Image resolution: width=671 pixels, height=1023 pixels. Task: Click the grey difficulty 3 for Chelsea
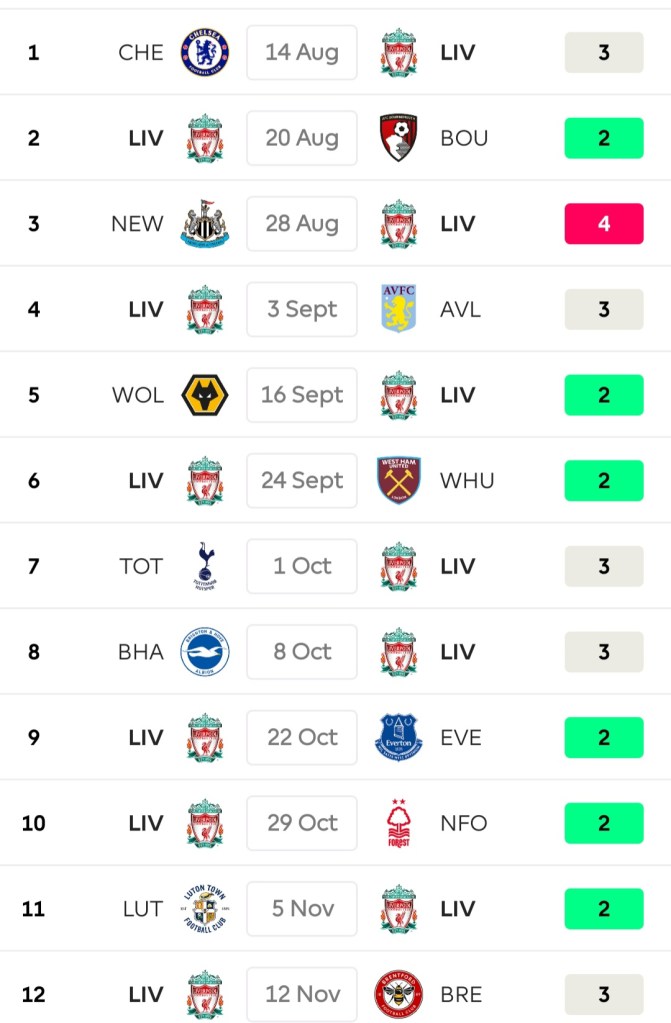click(x=603, y=52)
